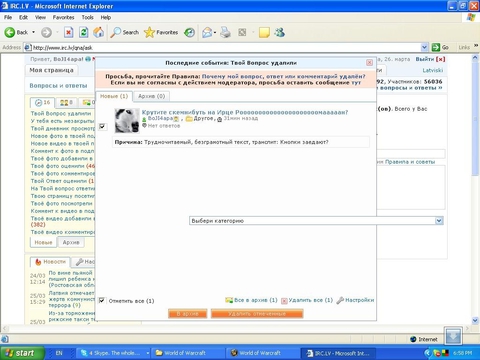This screenshot has width=480, height=360.
Task: Open Правила и советы link
Action: point(410,162)
